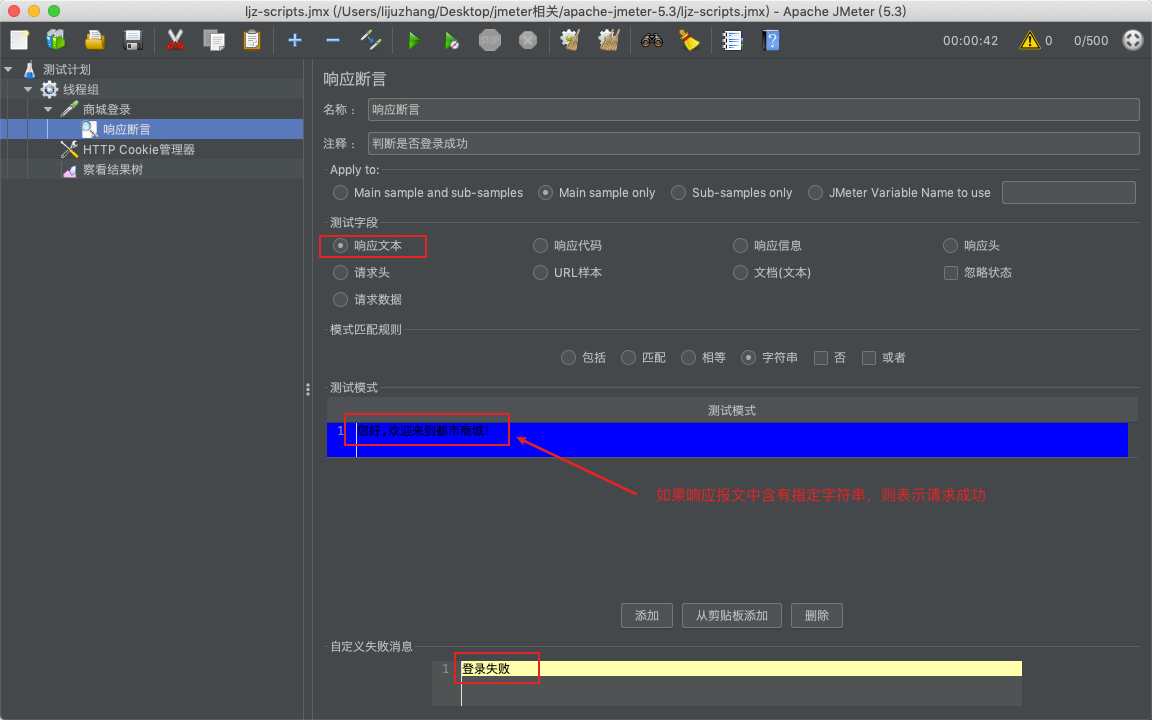Select 商城登录 sampler in tree

(x=107, y=109)
